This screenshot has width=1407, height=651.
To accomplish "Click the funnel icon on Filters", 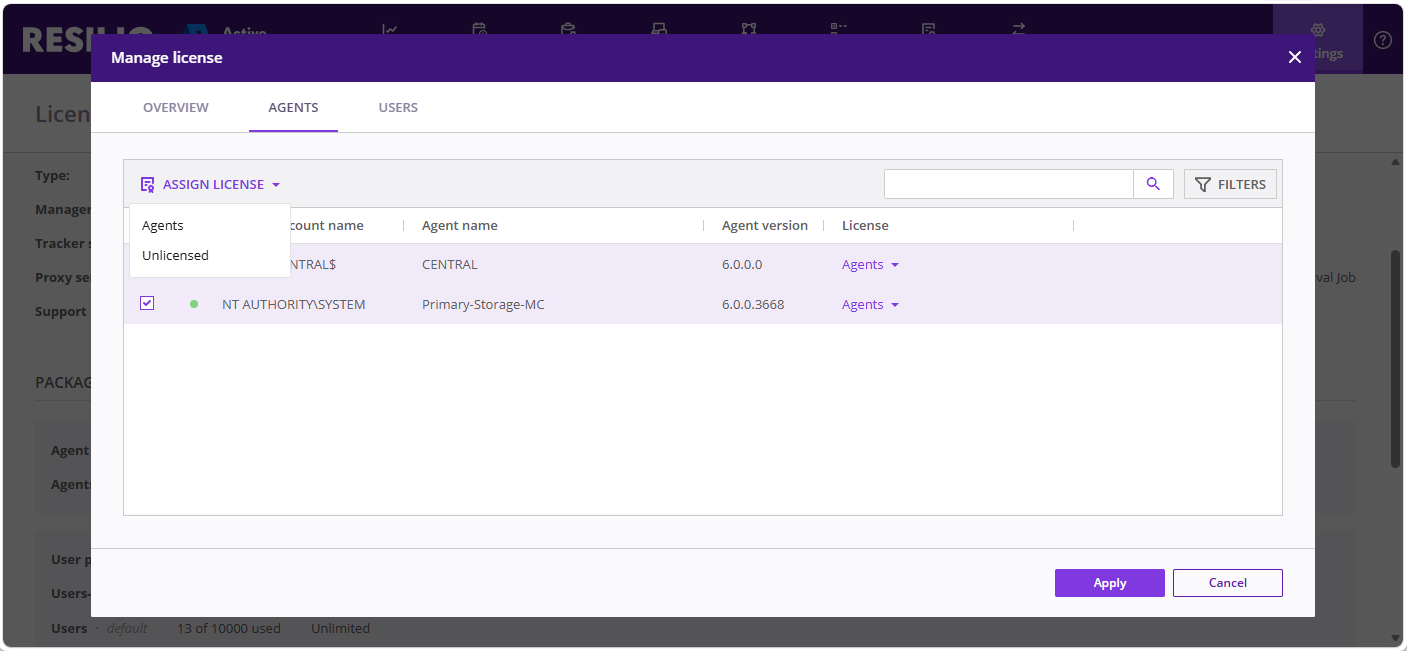I will tap(1203, 184).
